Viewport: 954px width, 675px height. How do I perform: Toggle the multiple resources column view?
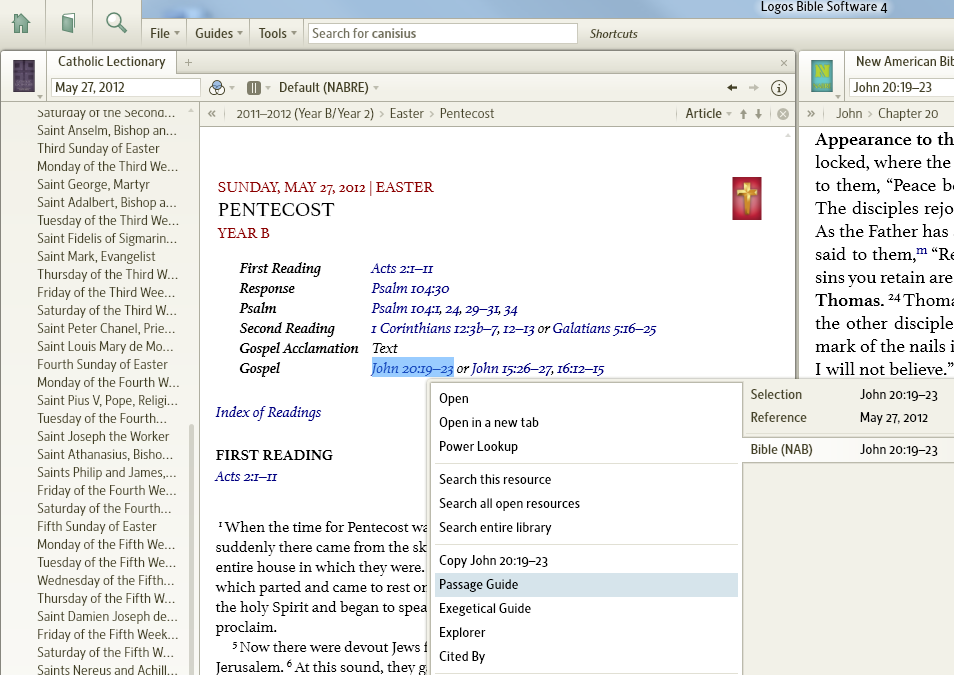coord(253,87)
